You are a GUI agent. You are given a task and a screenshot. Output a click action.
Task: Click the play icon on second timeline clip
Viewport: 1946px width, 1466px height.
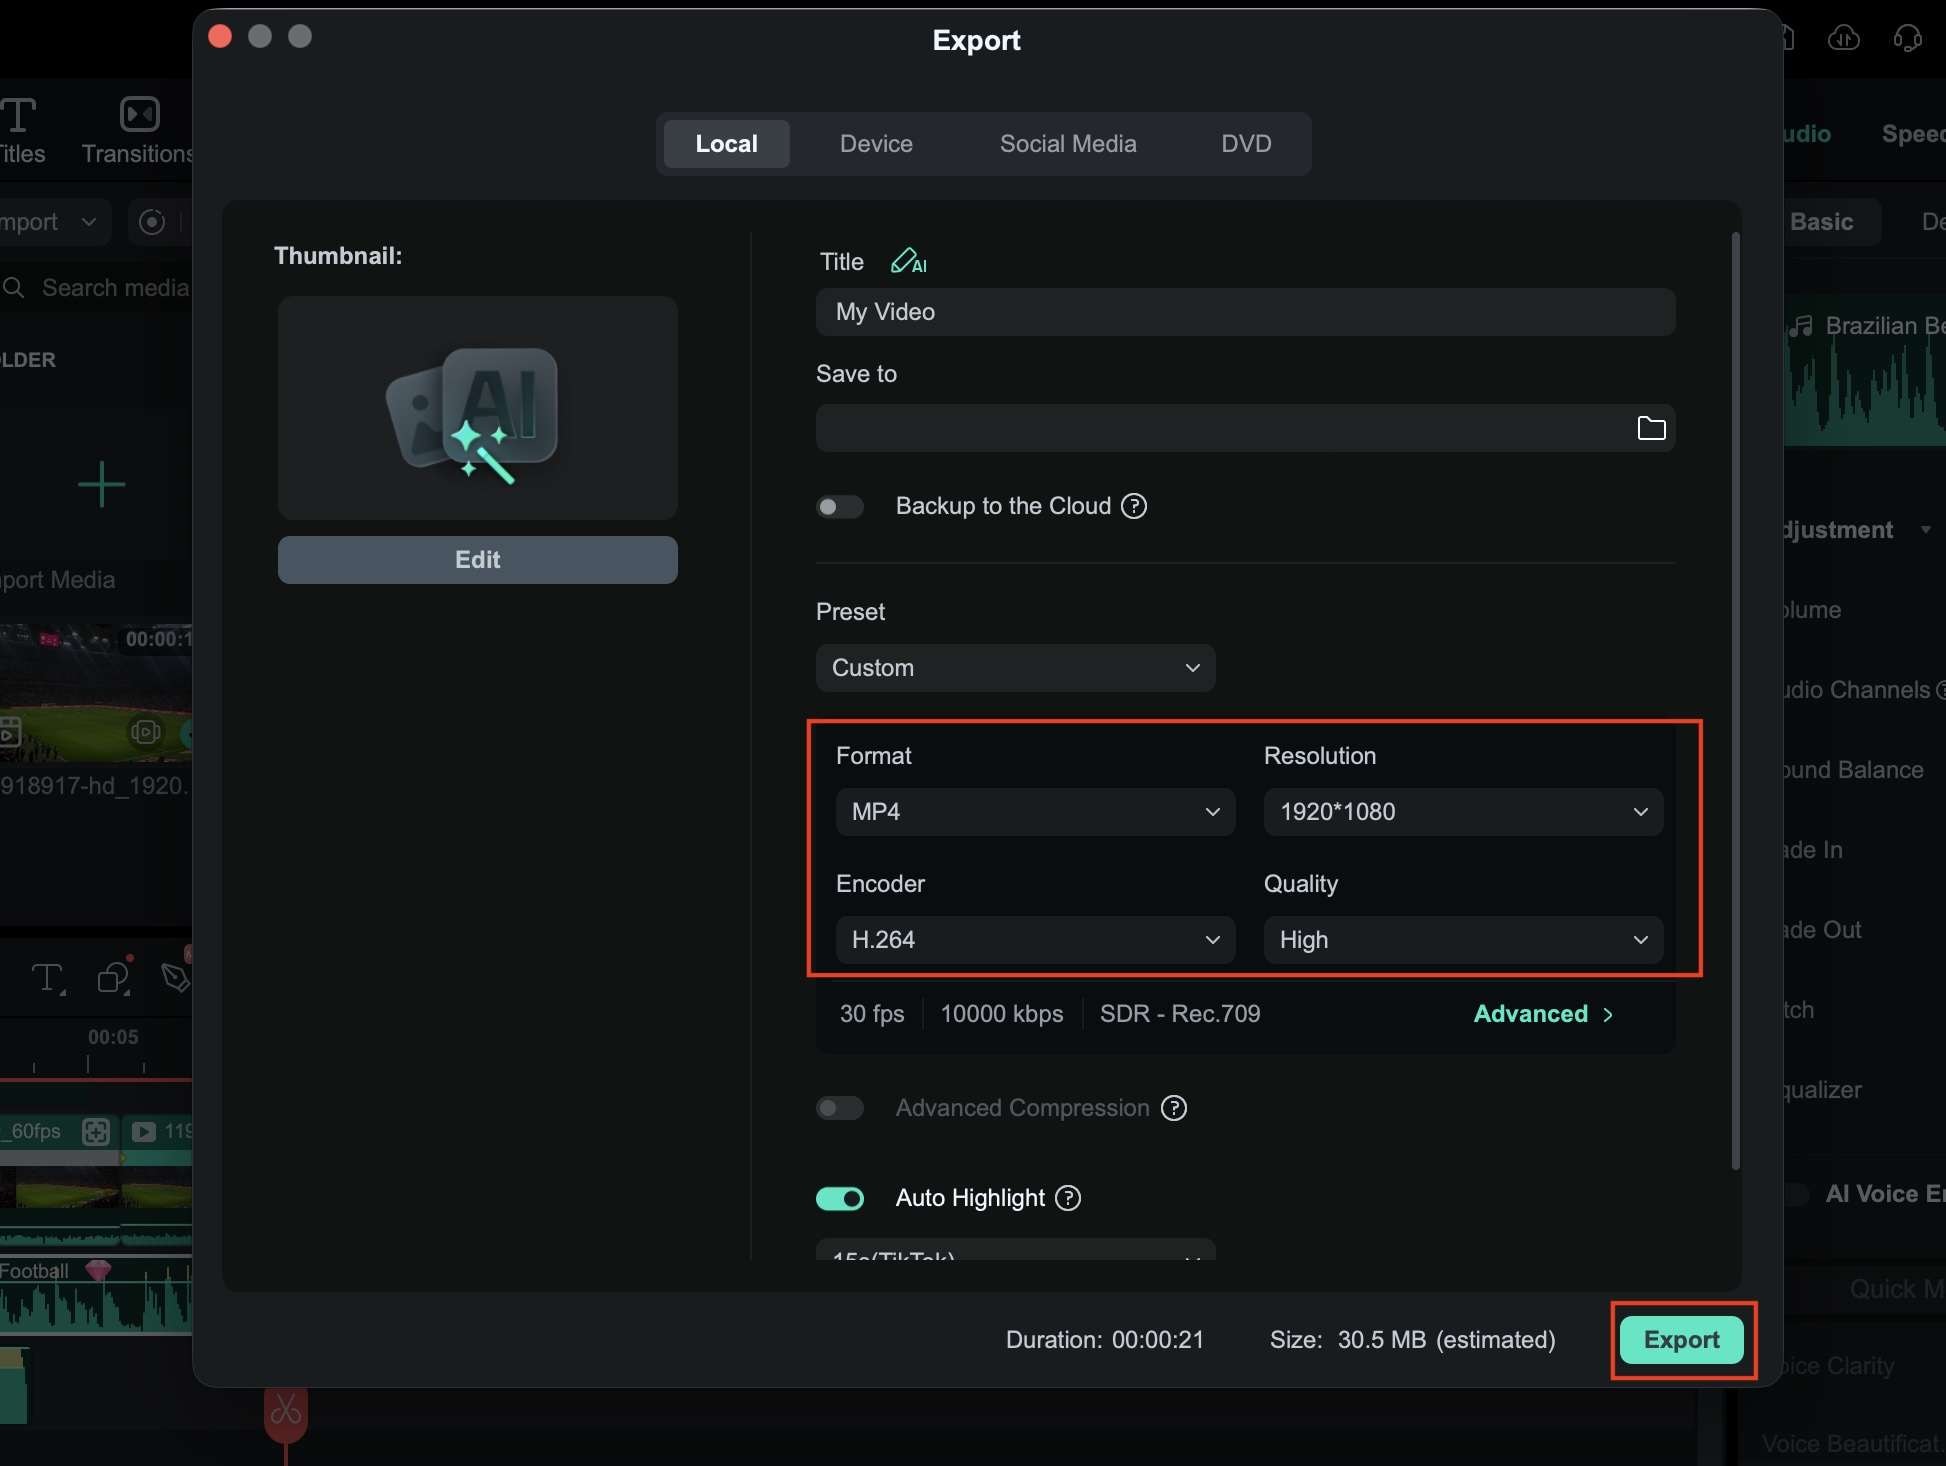coord(143,1131)
